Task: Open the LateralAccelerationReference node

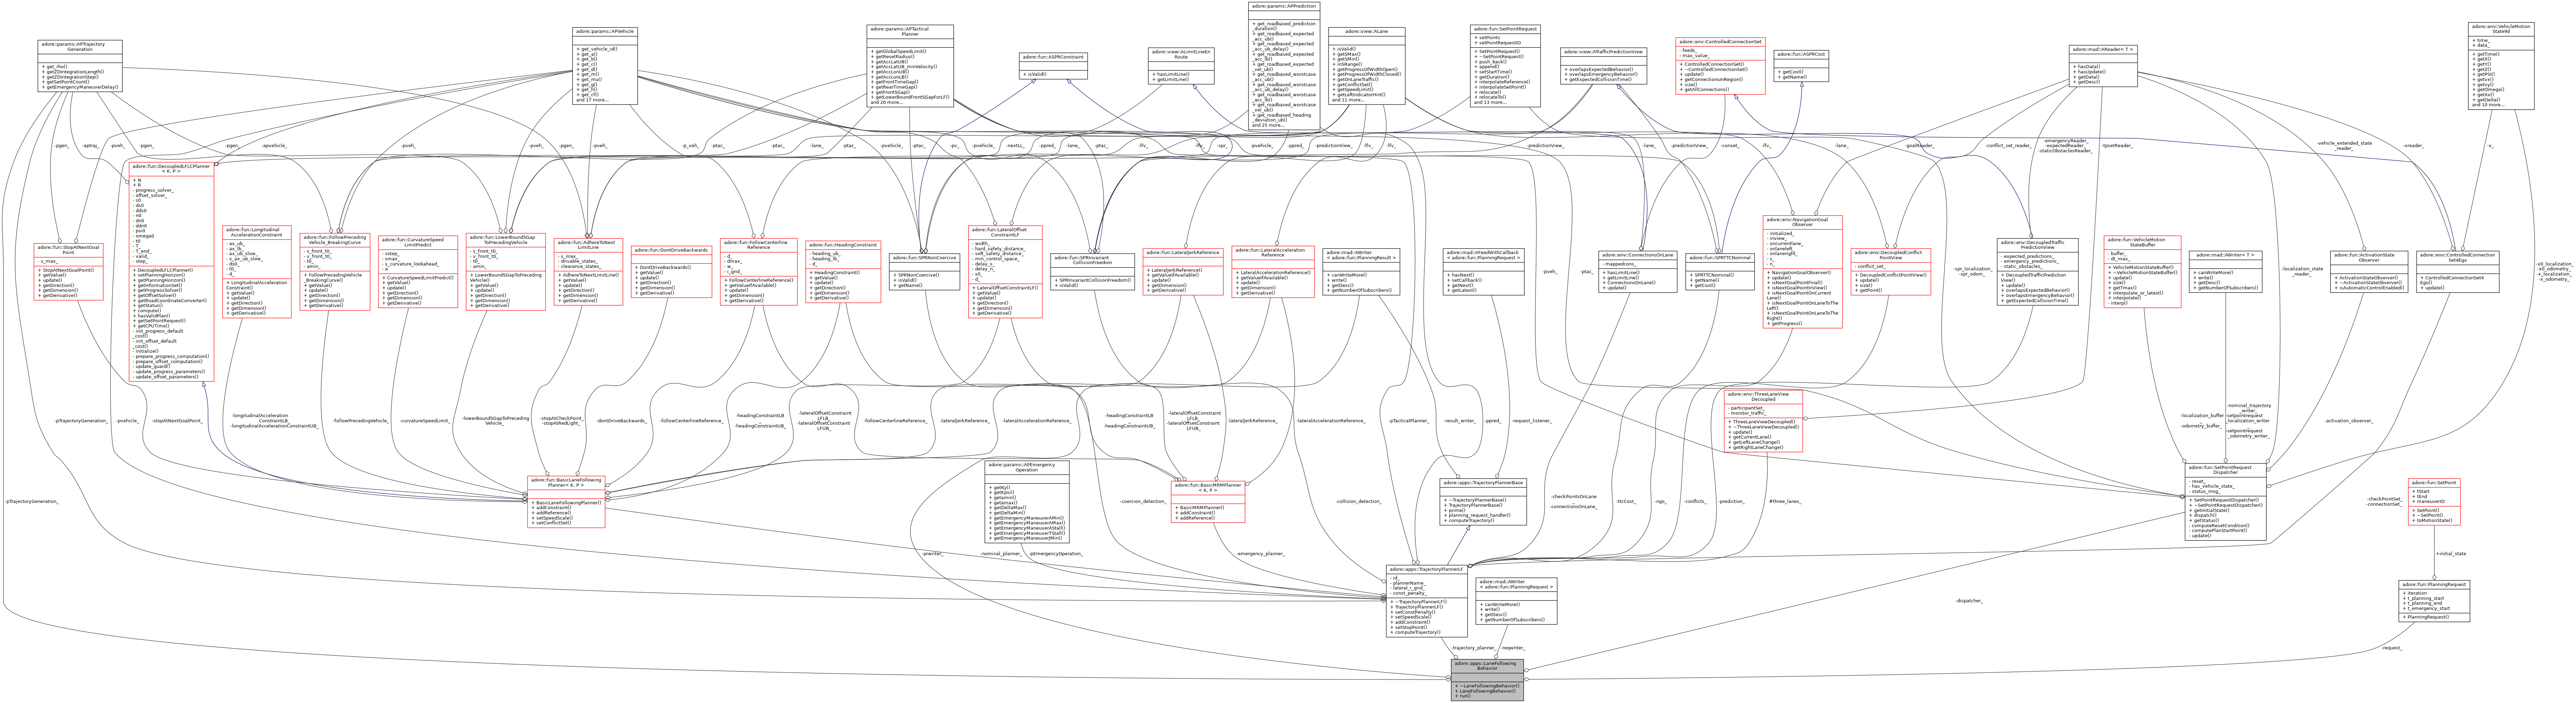Action: tap(1273, 272)
